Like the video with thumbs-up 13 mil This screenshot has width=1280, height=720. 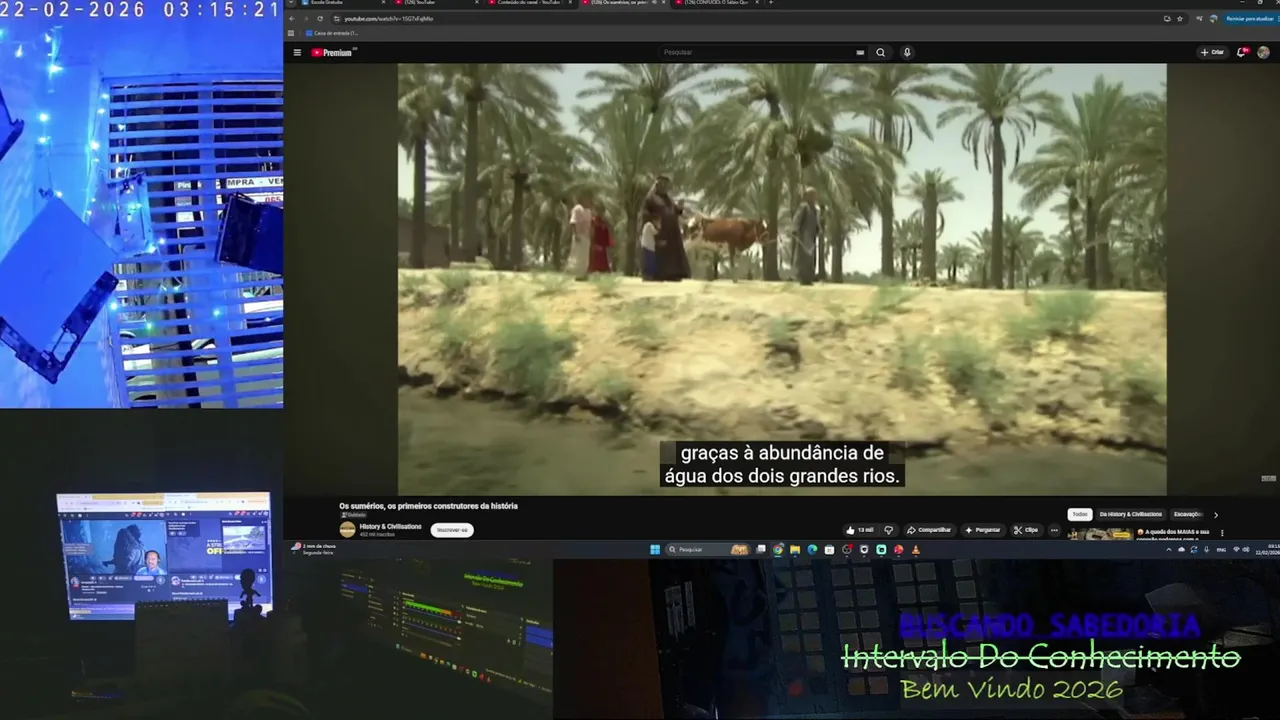859,530
